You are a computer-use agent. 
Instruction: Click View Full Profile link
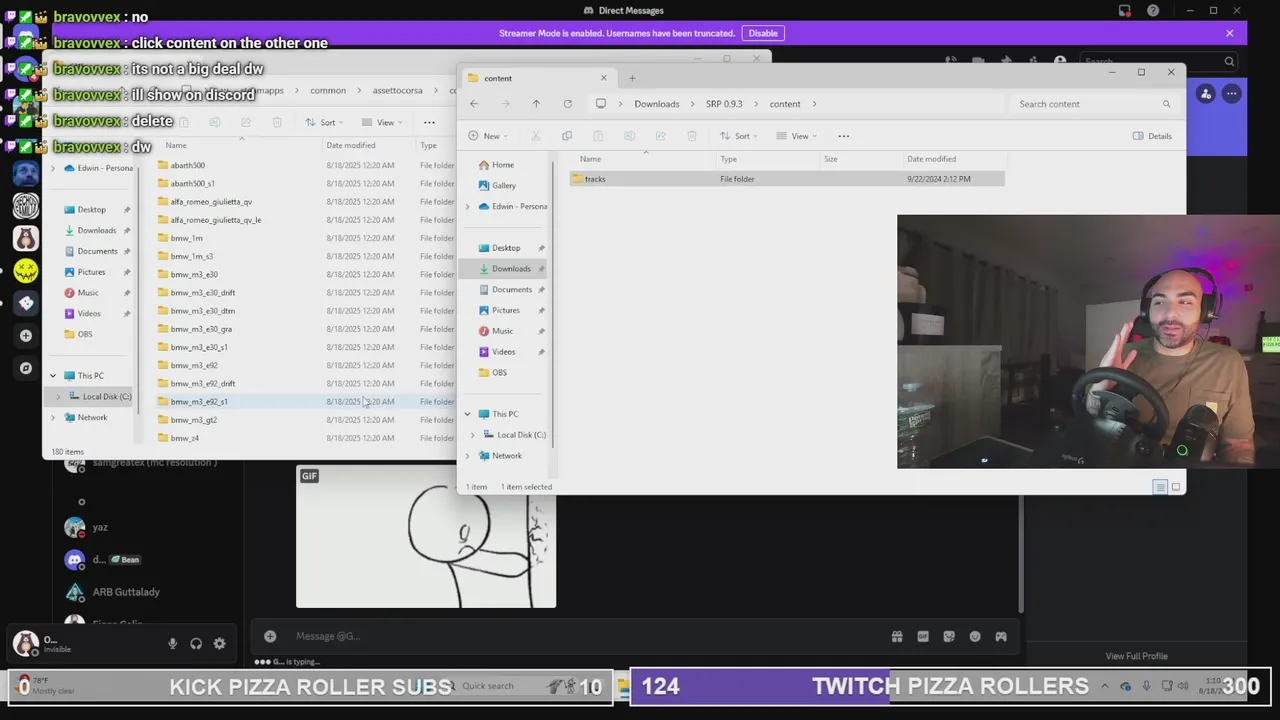tap(1136, 656)
